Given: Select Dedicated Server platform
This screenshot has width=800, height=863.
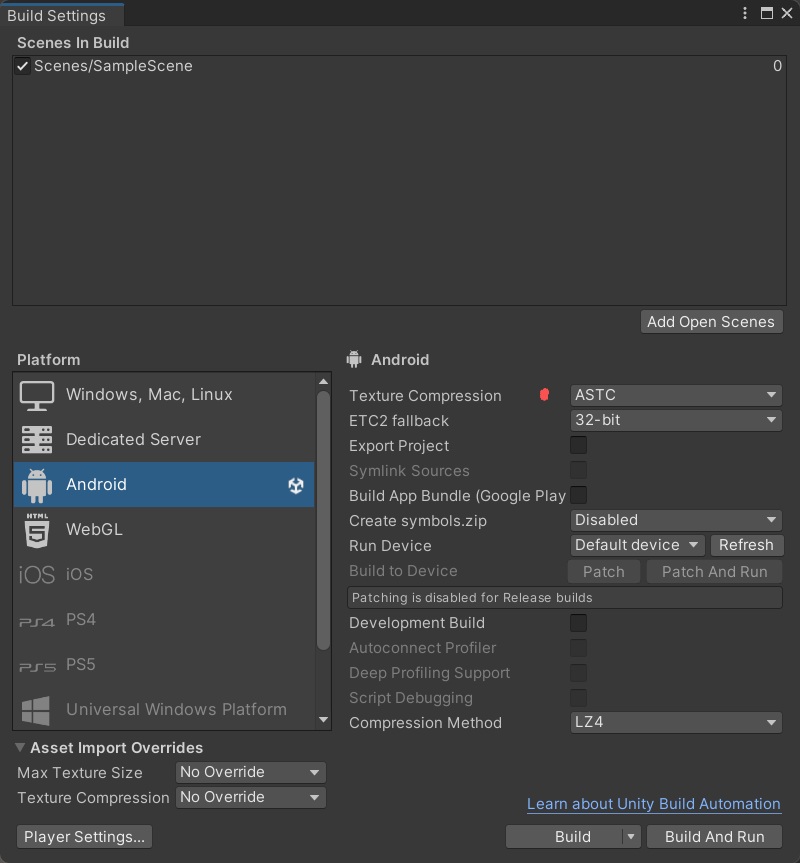Looking at the screenshot, I should pyautogui.click(x=164, y=440).
